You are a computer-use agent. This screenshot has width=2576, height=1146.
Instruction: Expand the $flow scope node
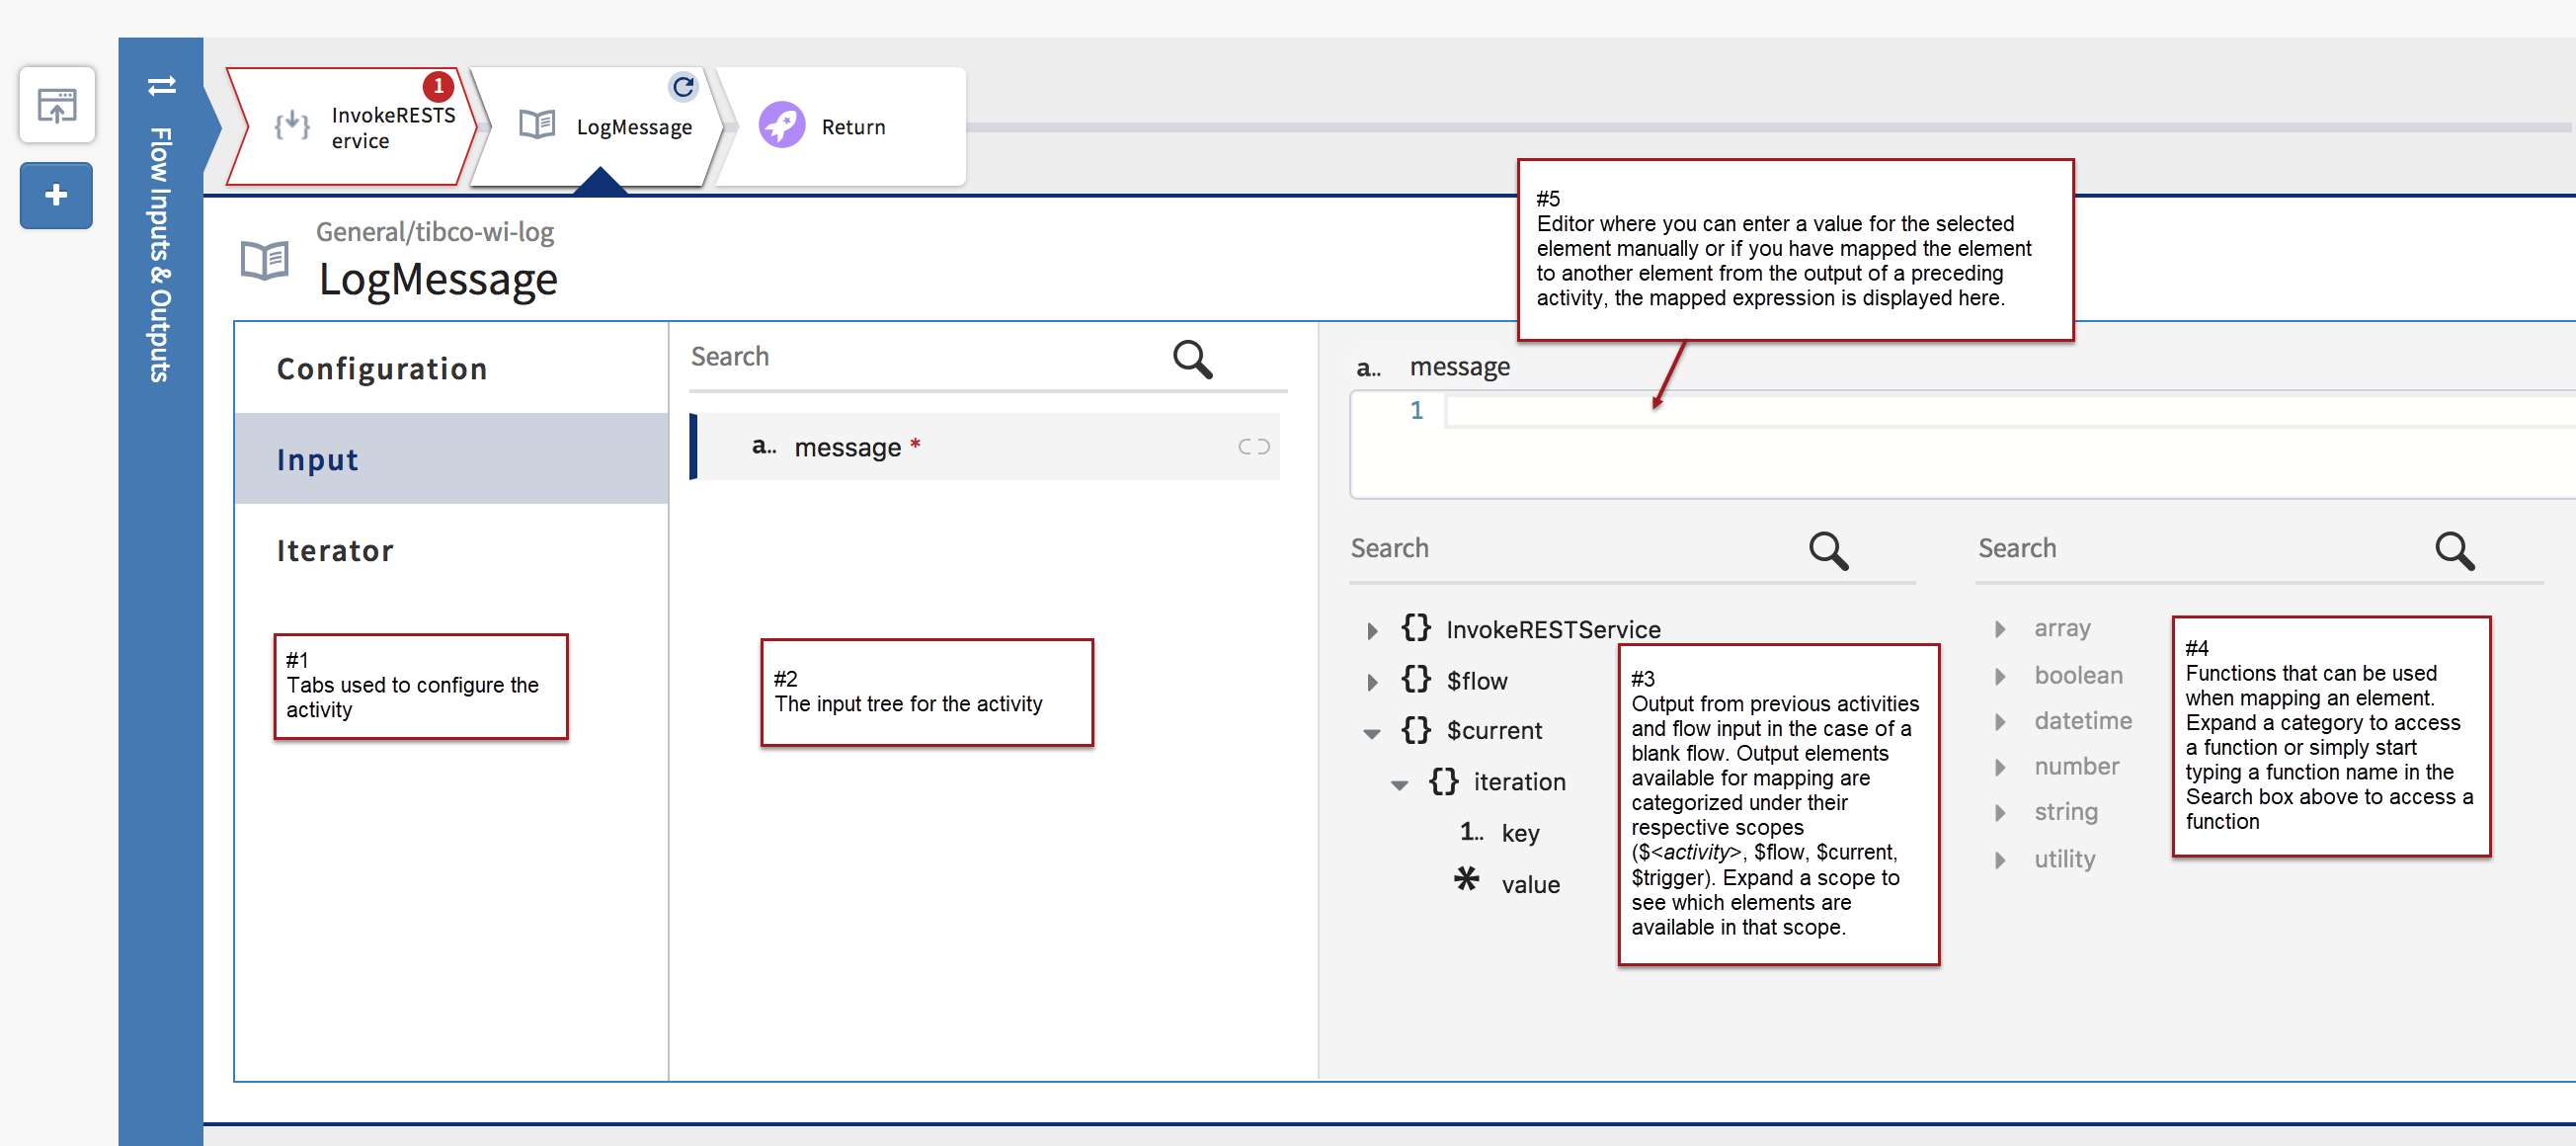point(1372,682)
